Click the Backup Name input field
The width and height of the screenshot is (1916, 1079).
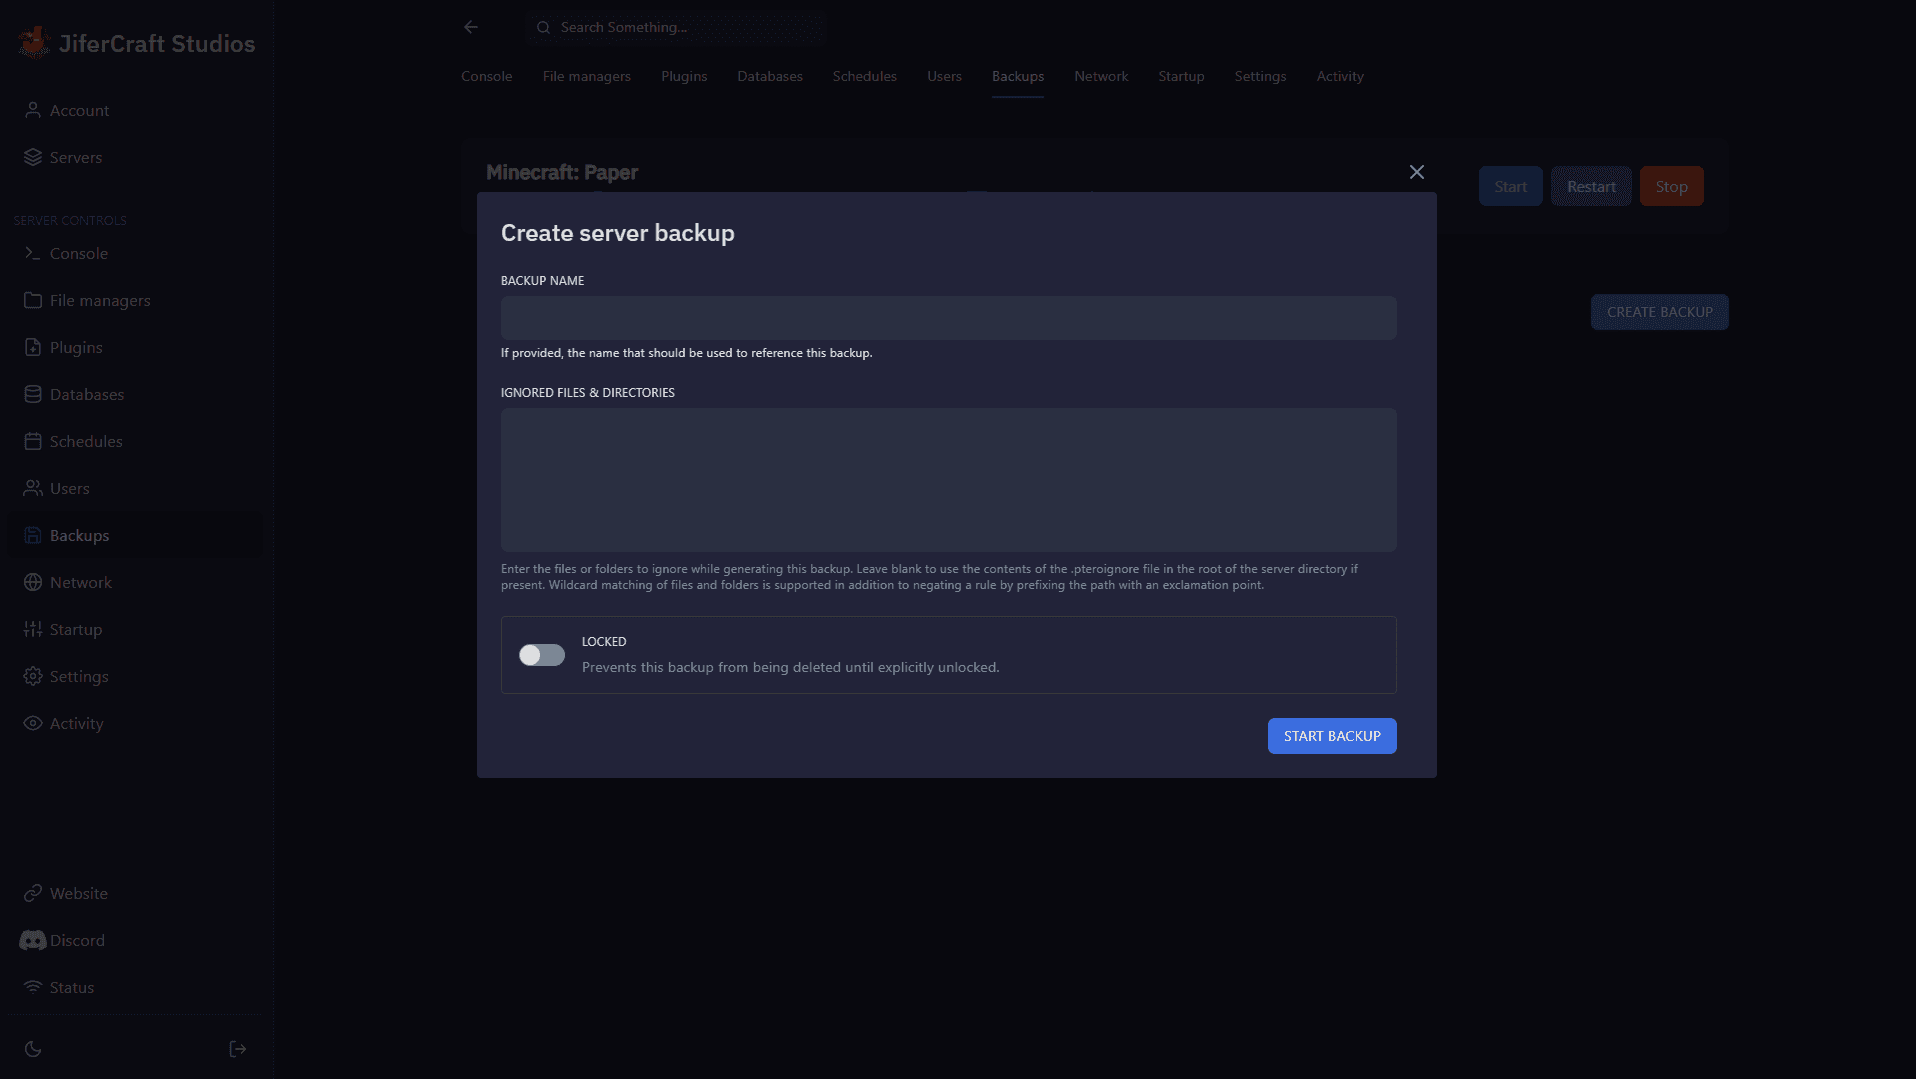click(x=948, y=318)
